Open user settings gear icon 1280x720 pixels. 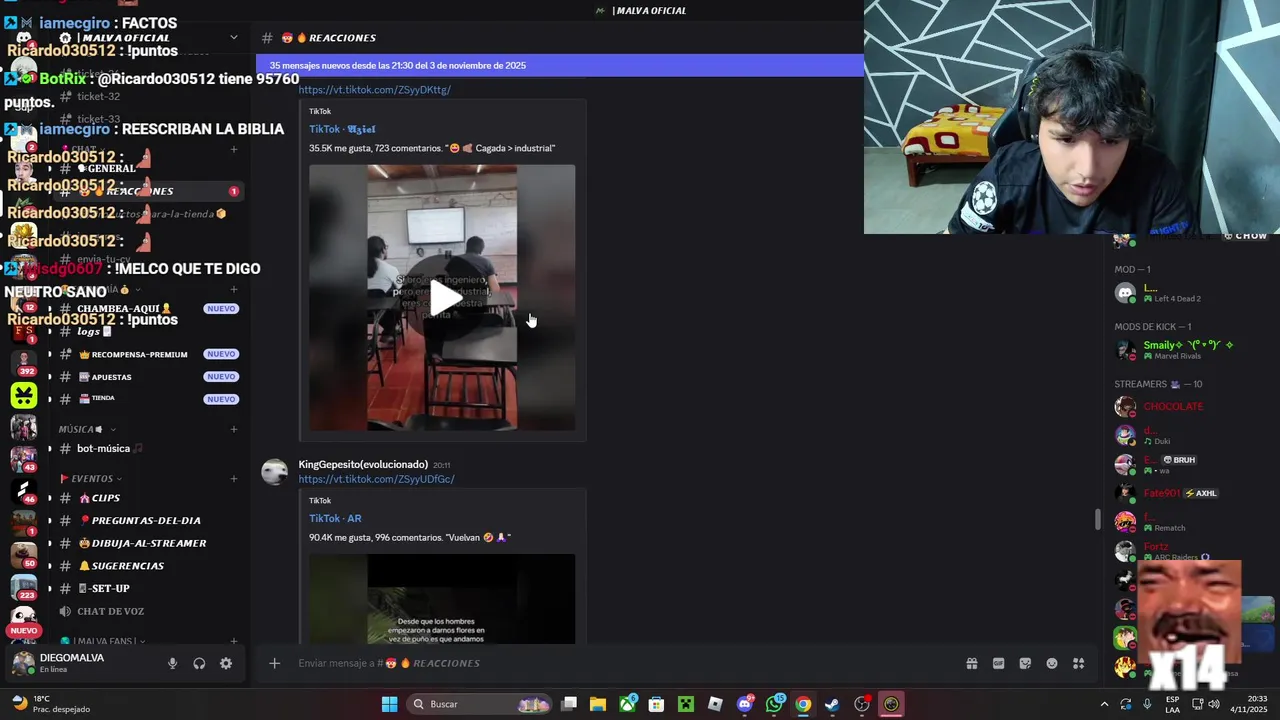(x=226, y=663)
